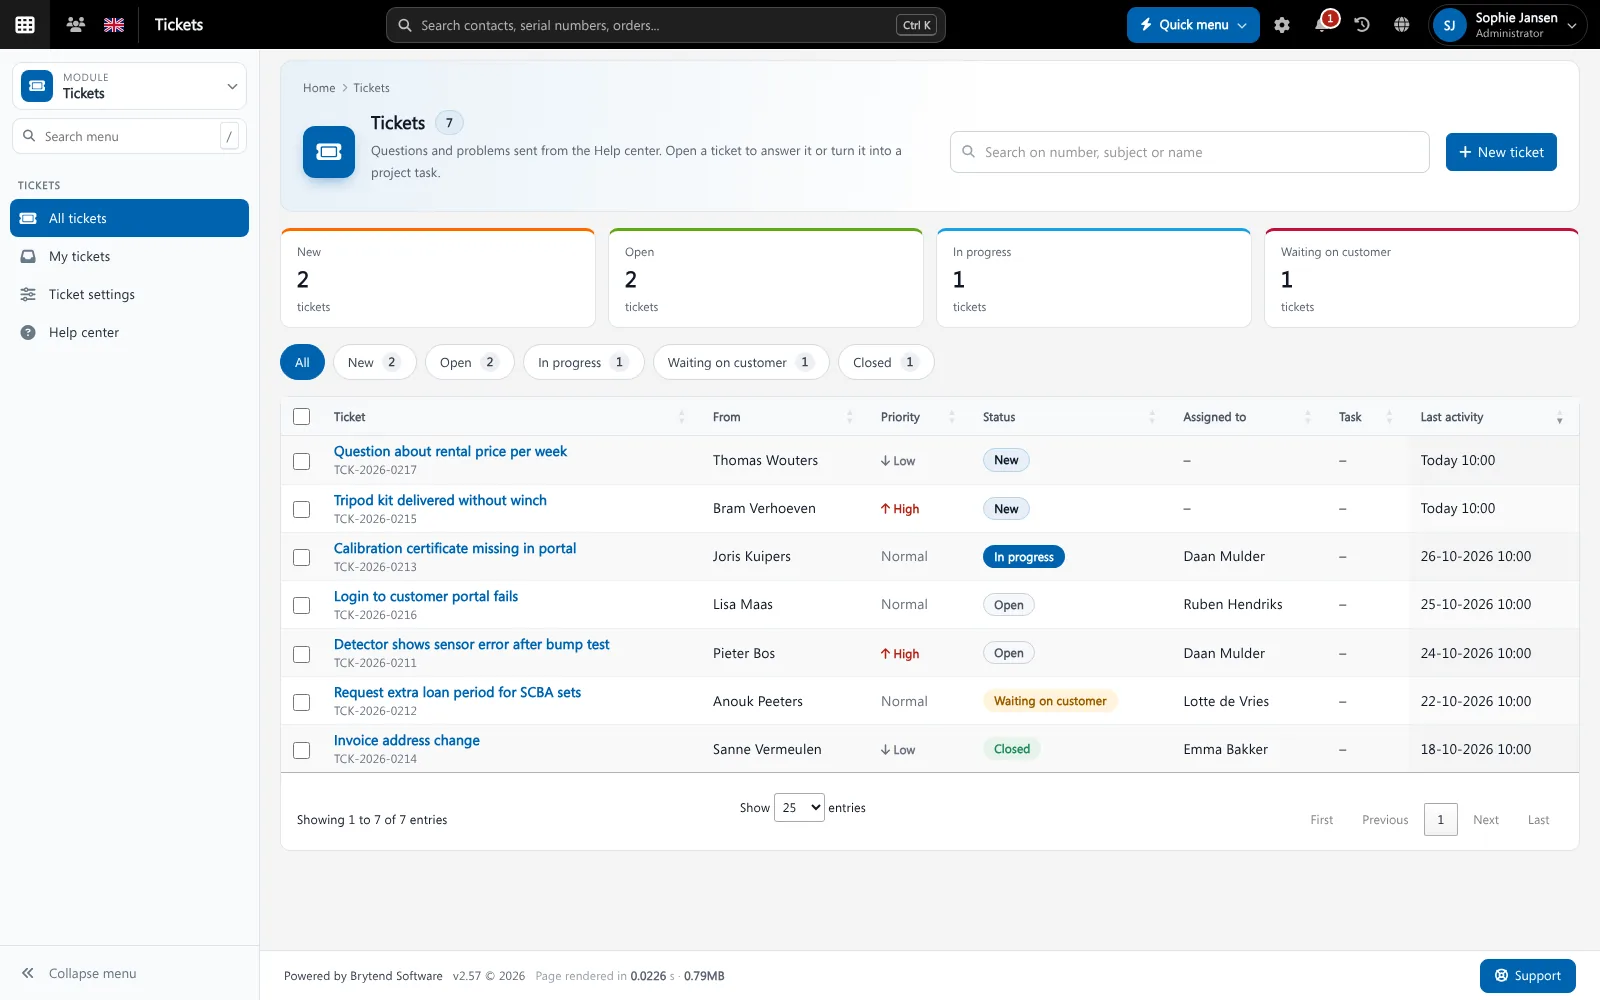Image resolution: width=1600 pixels, height=1000 pixels.
Task: Click the large Tickets header icon
Action: [x=329, y=152]
